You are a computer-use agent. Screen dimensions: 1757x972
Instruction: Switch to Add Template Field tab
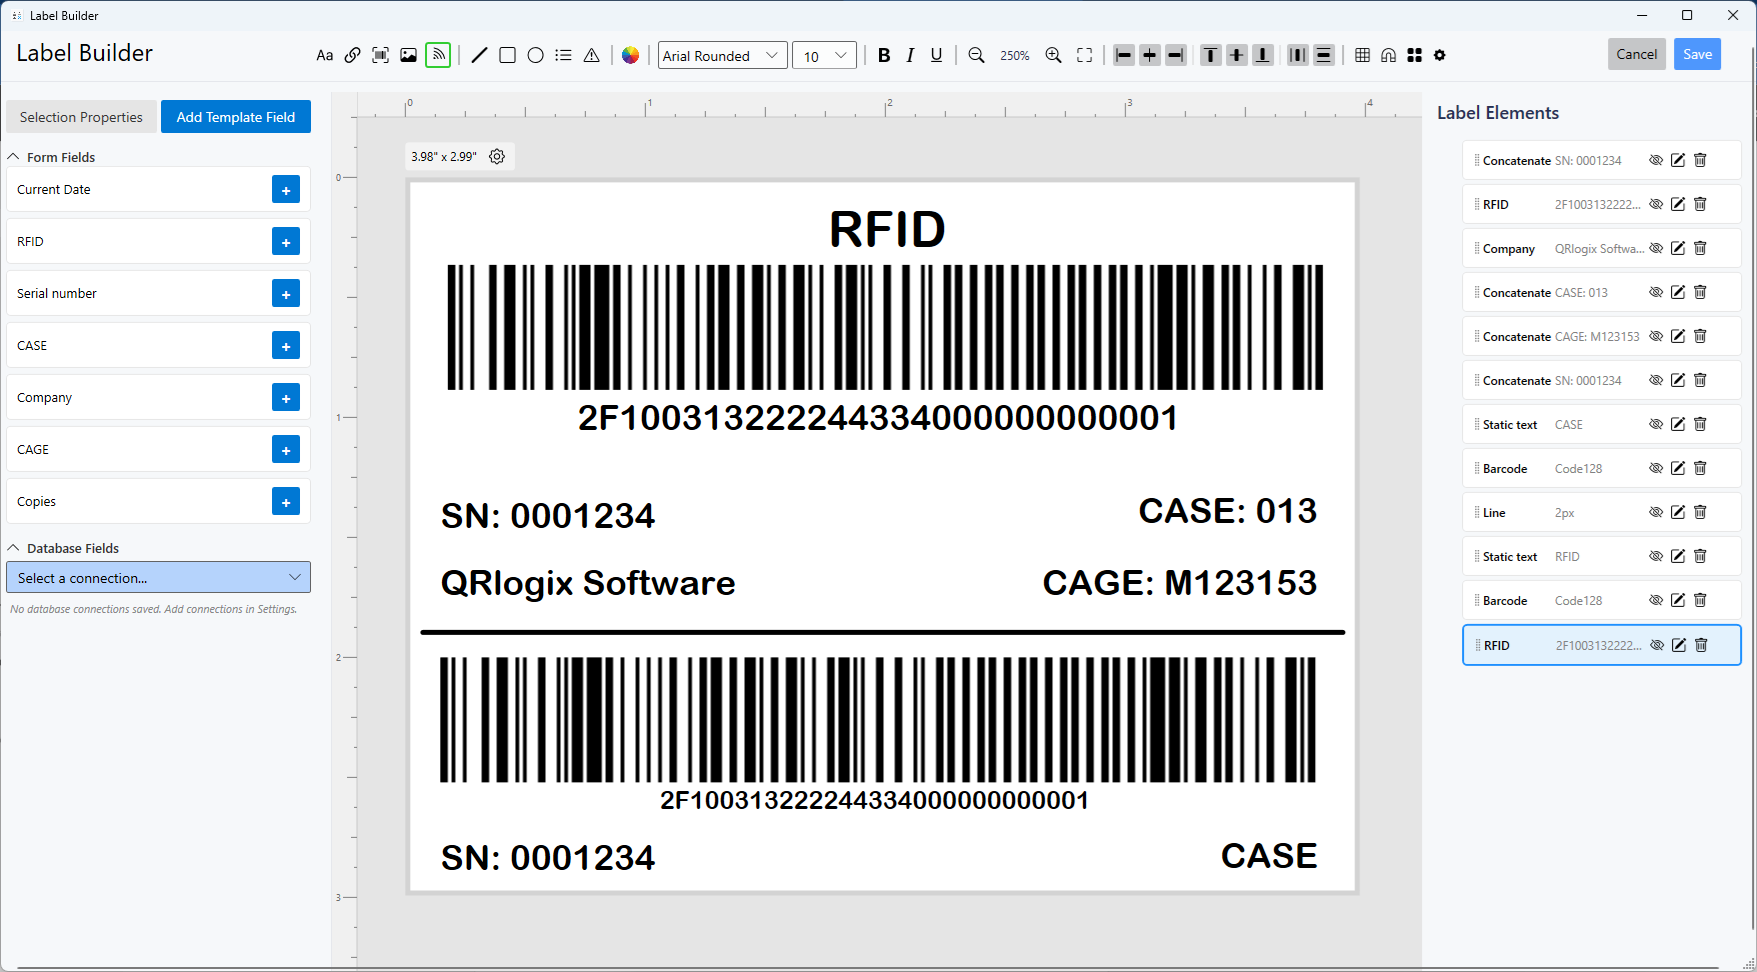point(236,117)
